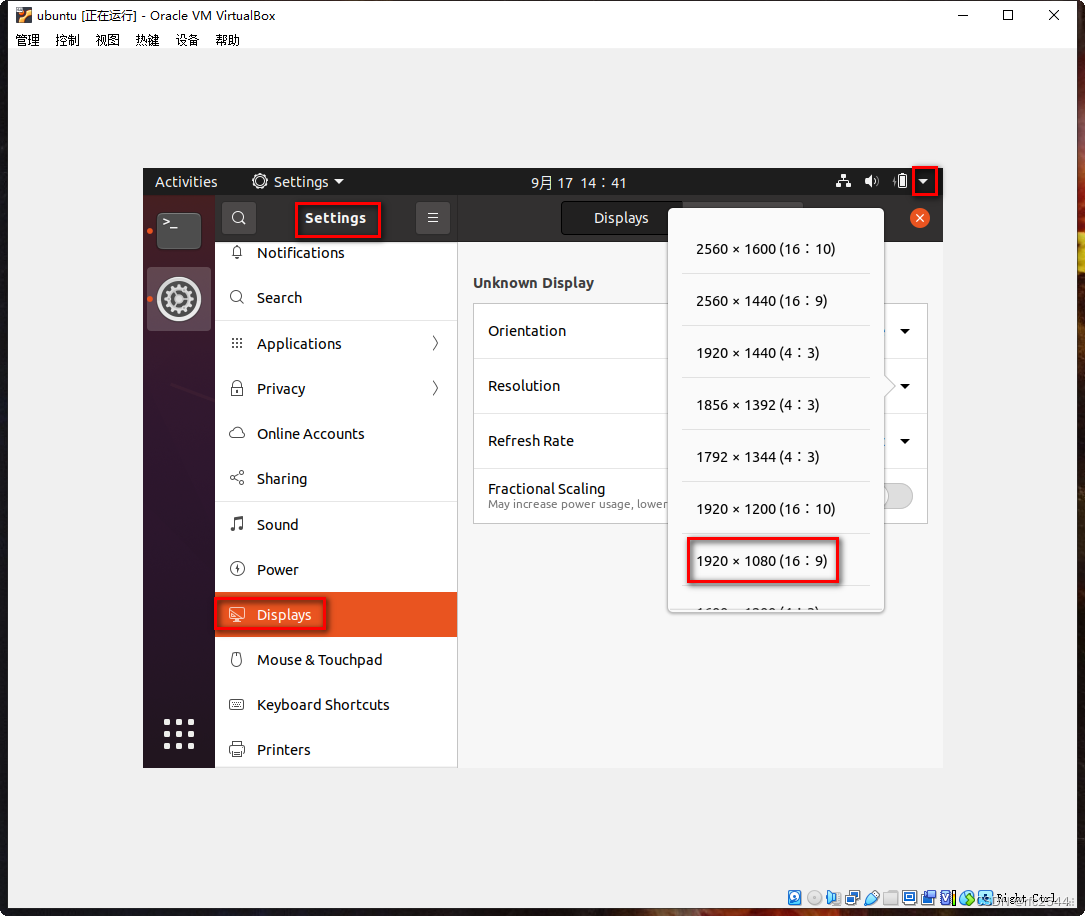Select 1920 × 1440 (4:3) resolution
The image size is (1085, 916).
[x=775, y=352]
